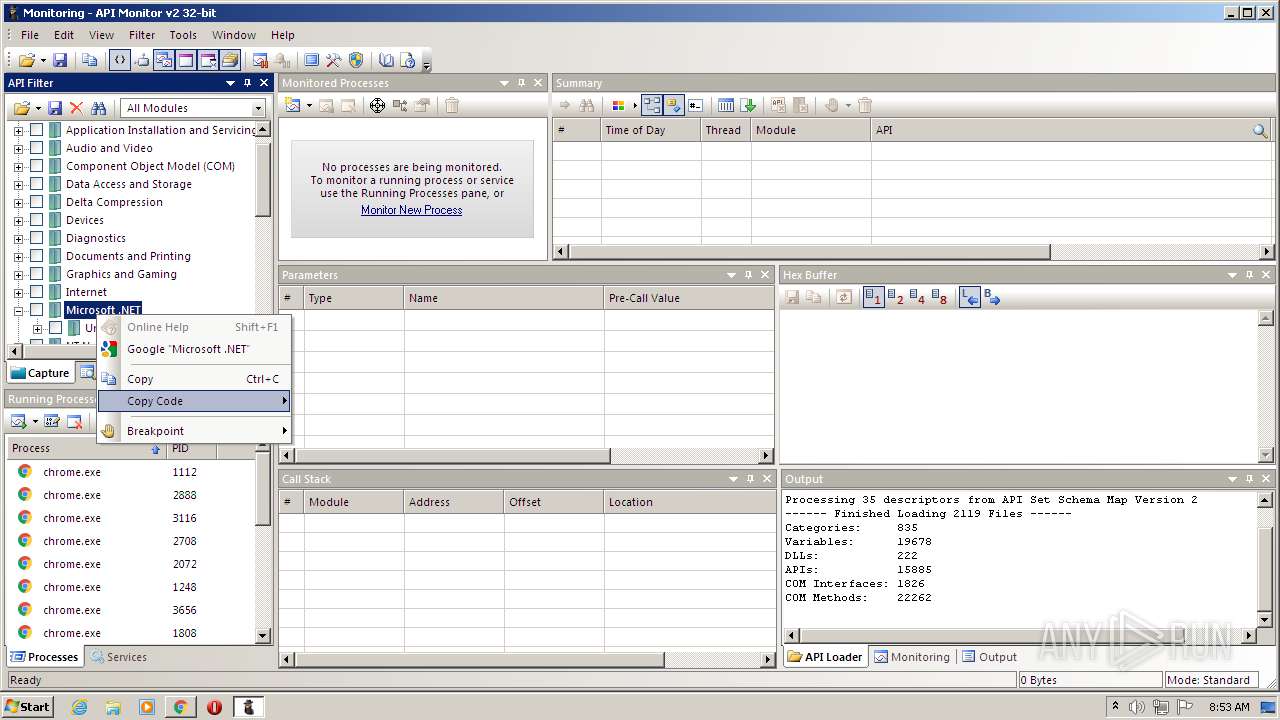This screenshot has width=1280, height=720.
Task: Click the help question-mark document toolbar icon
Action: pos(408,61)
